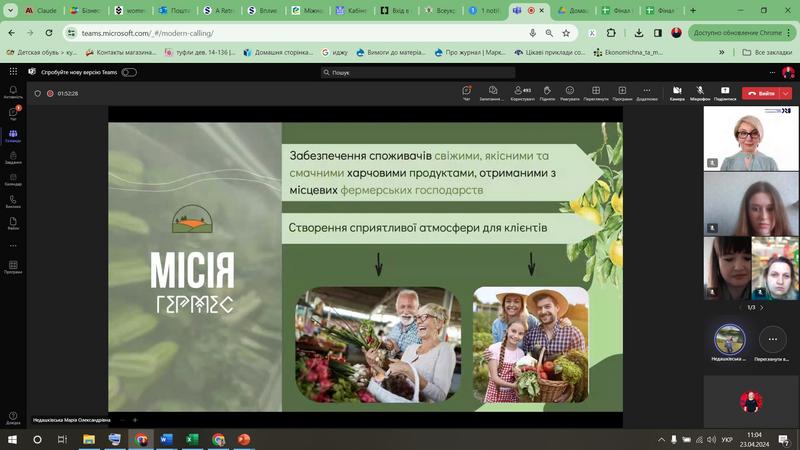
Task: Open Excel from the taskbar
Action: pyautogui.click(x=192, y=439)
